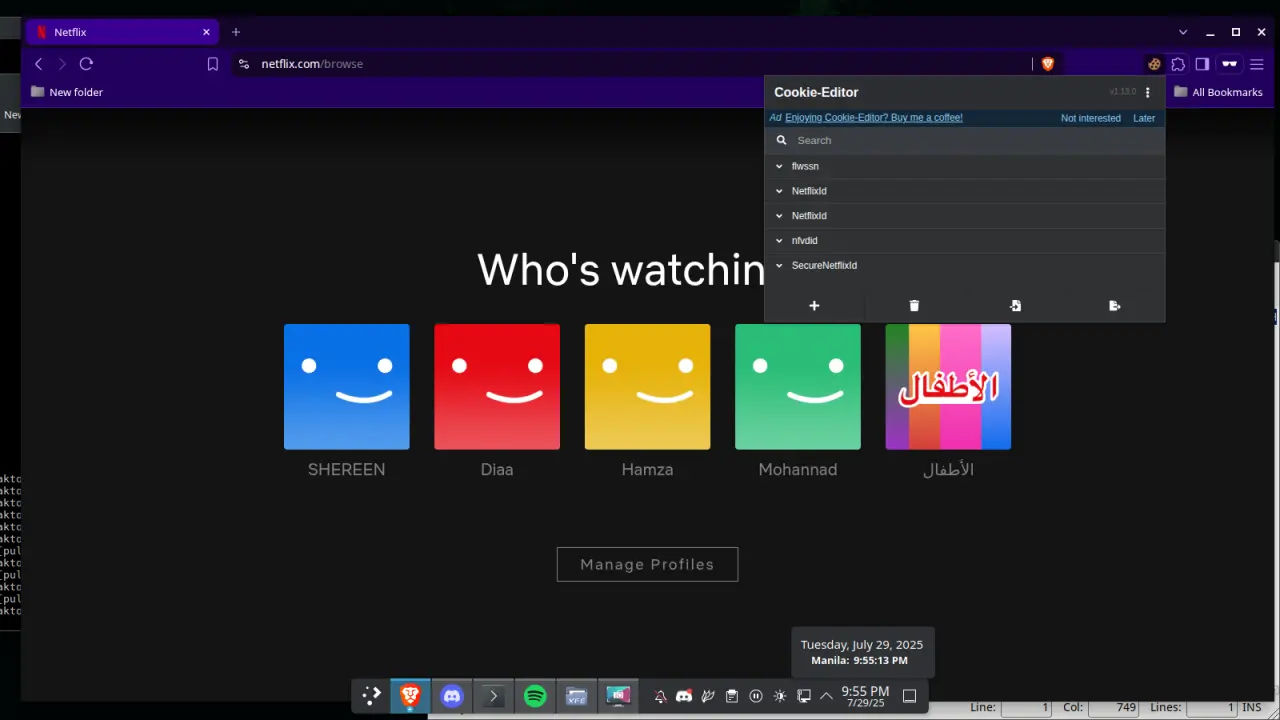The width and height of the screenshot is (1280, 720).
Task: Click the display configuration tray icon
Action: point(804,696)
